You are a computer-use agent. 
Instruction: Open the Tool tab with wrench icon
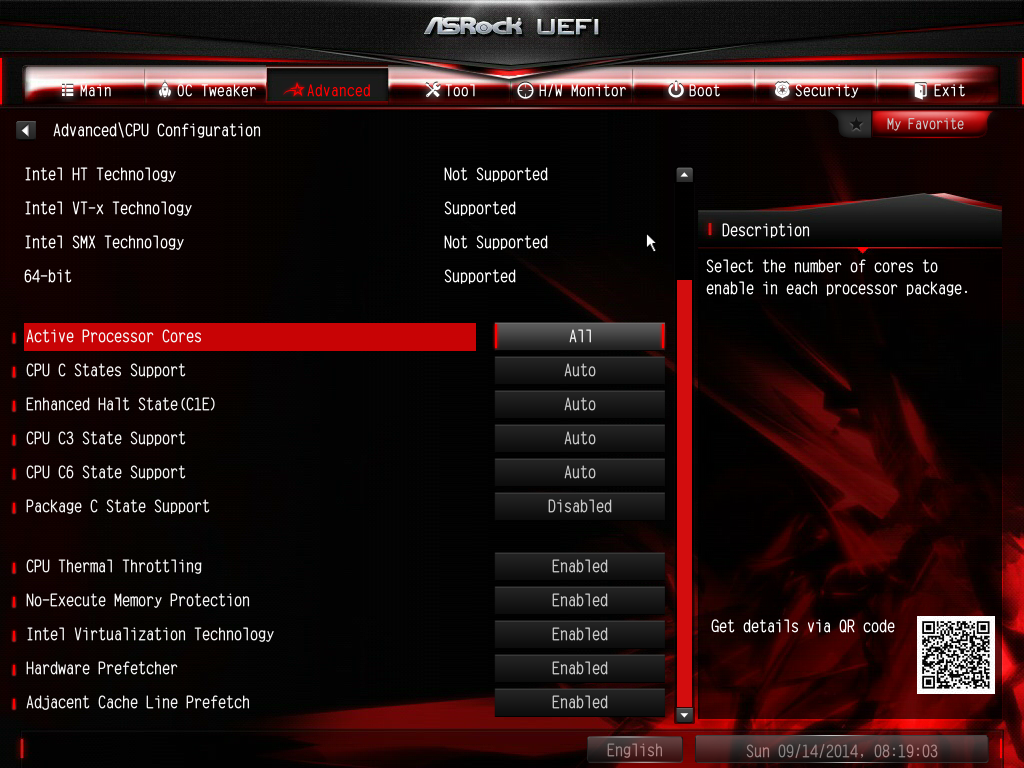450,91
